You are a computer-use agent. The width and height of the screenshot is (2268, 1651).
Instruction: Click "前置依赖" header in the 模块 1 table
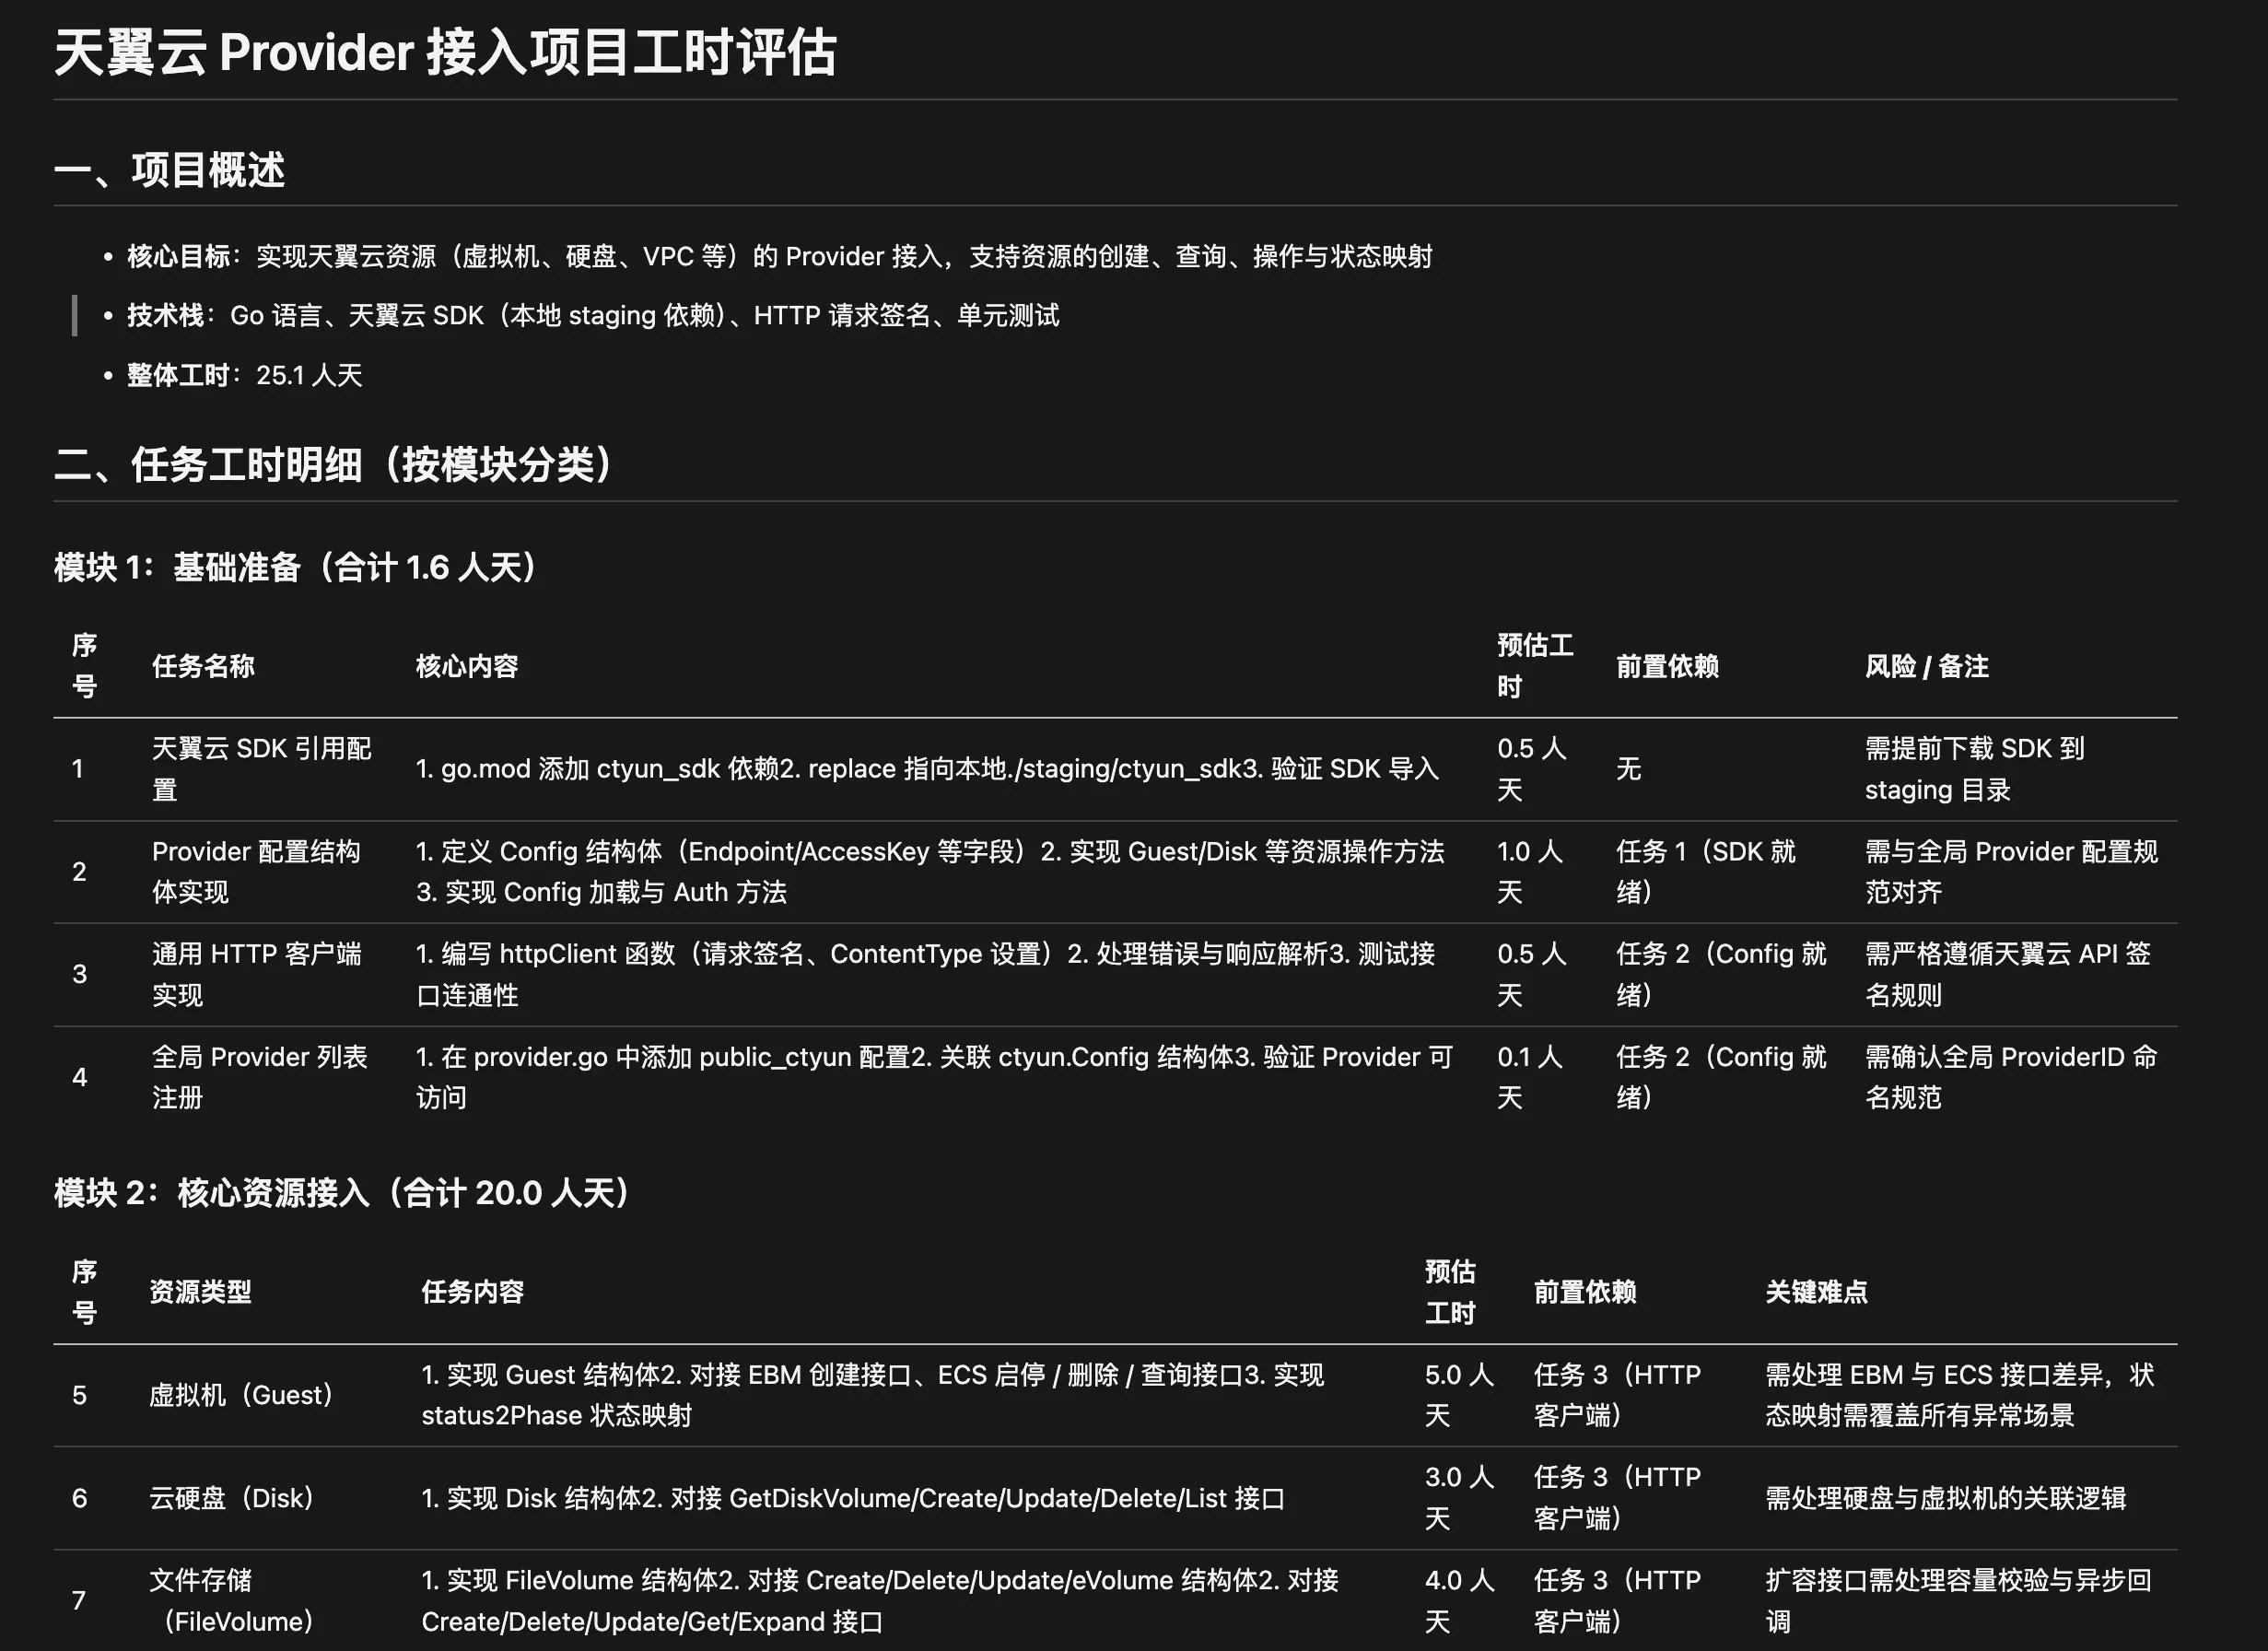[x=1667, y=667]
